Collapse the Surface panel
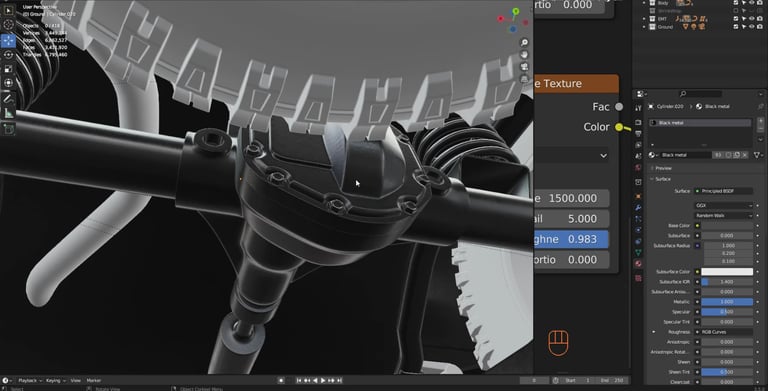768x391 pixels. [x=662, y=179]
